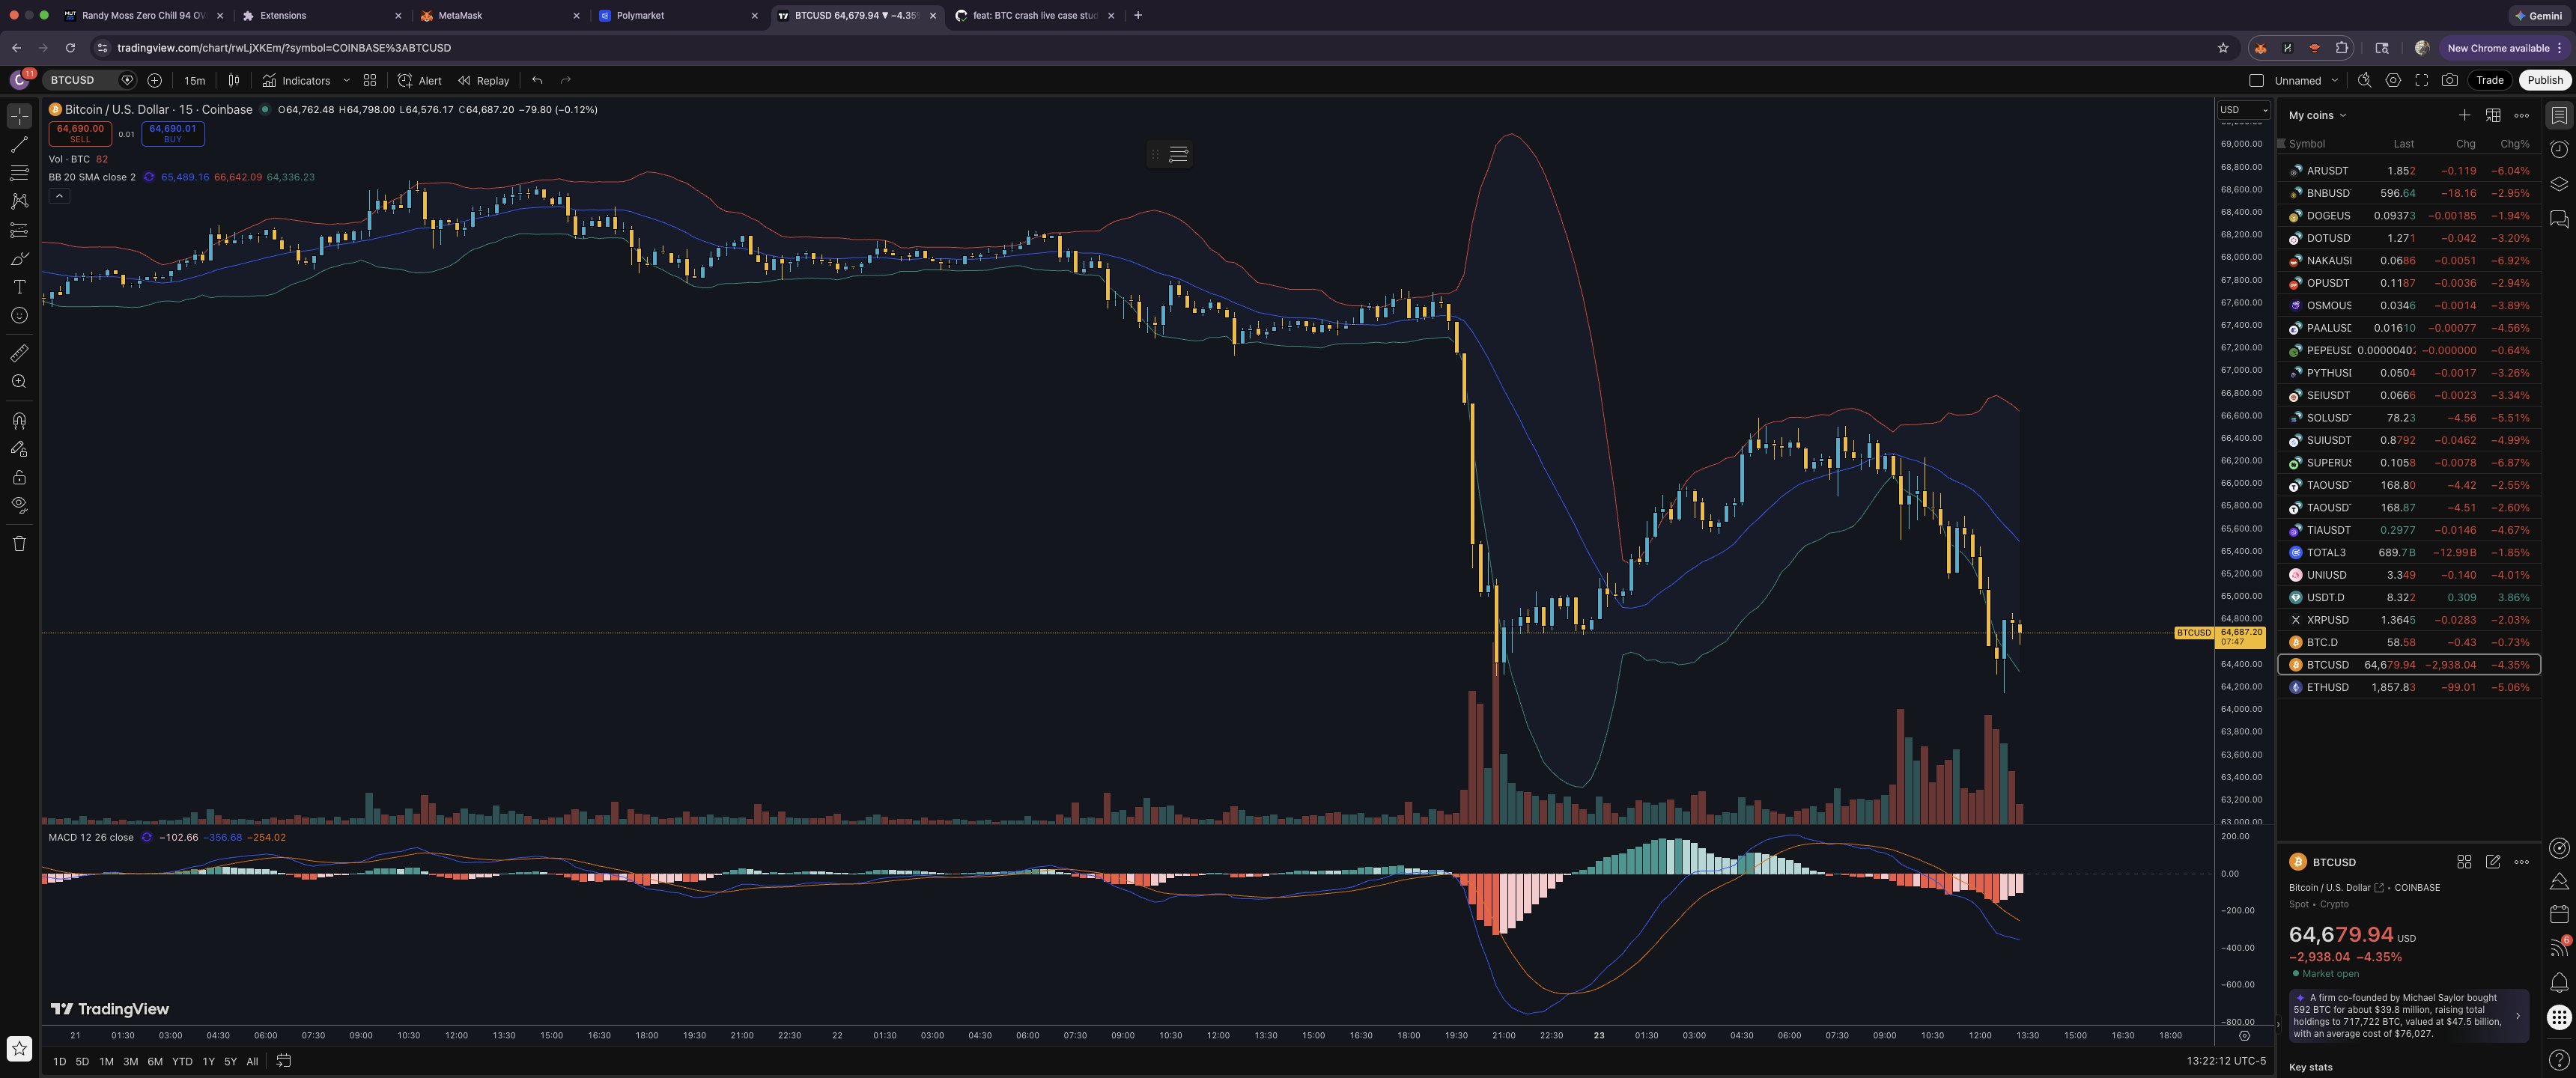Open the Alerts clock panel on right sidebar
This screenshot has height=1078, width=2576.
tap(2559, 149)
